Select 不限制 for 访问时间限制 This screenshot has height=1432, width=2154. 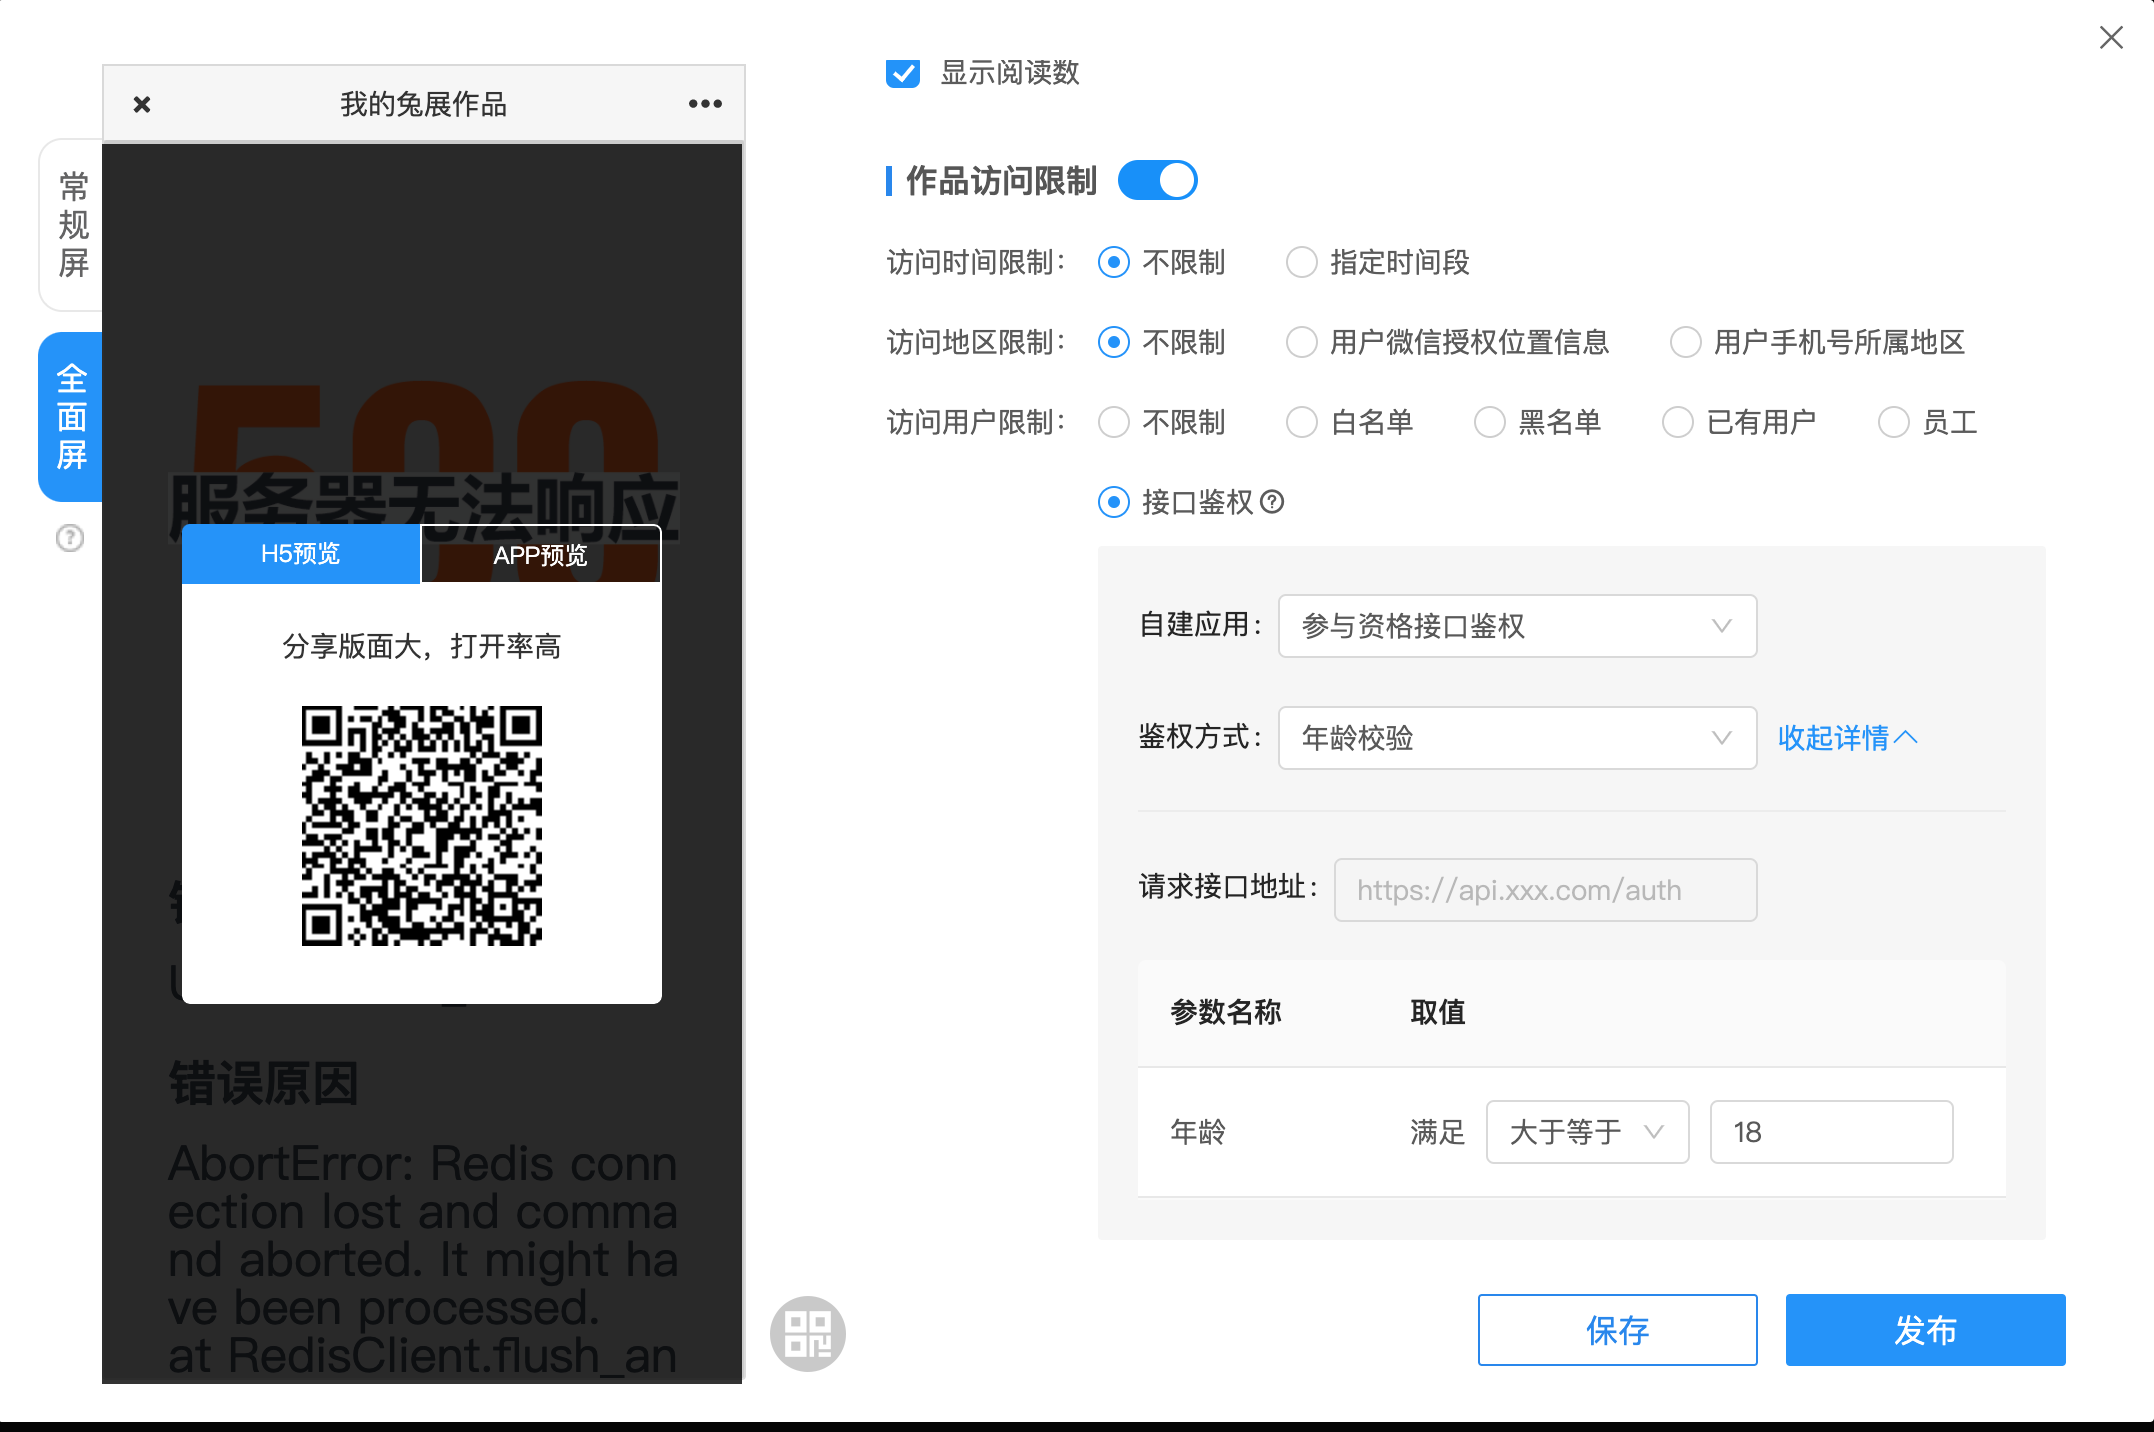click(x=1114, y=263)
